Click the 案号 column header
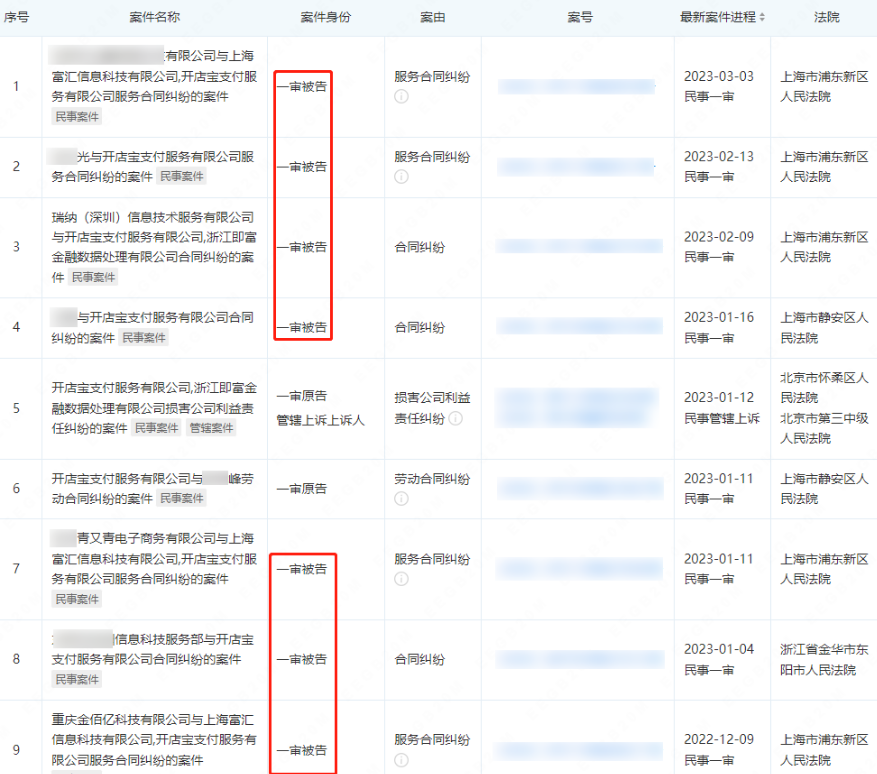 [579, 17]
